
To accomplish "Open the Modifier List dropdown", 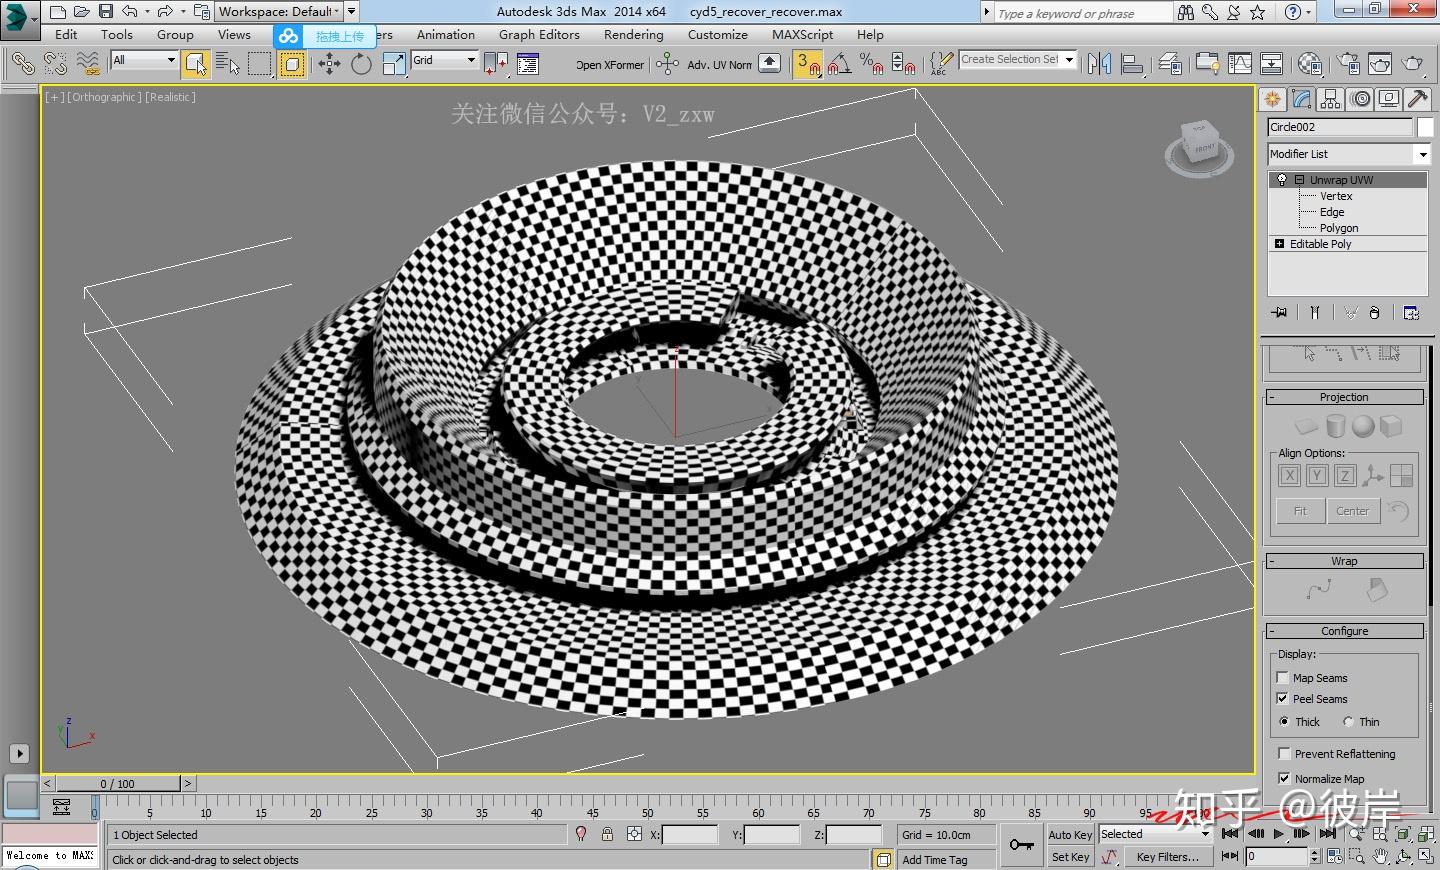I will point(1422,154).
